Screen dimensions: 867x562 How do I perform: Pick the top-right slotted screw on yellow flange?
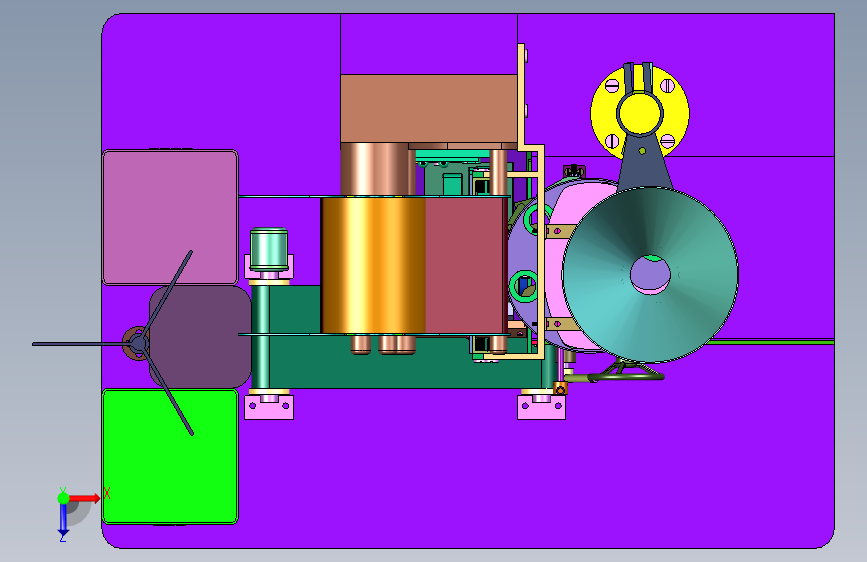[x=667, y=86]
